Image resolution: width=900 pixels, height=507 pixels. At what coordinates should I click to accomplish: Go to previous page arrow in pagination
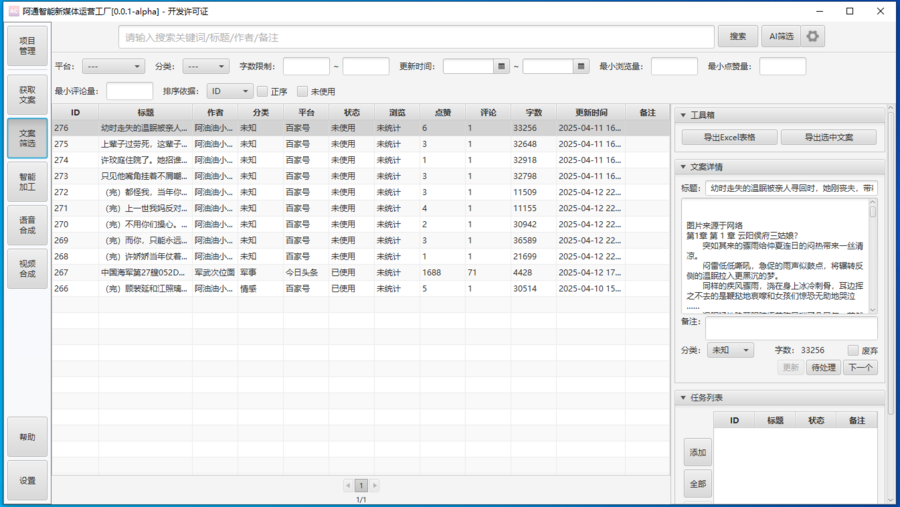click(348, 486)
